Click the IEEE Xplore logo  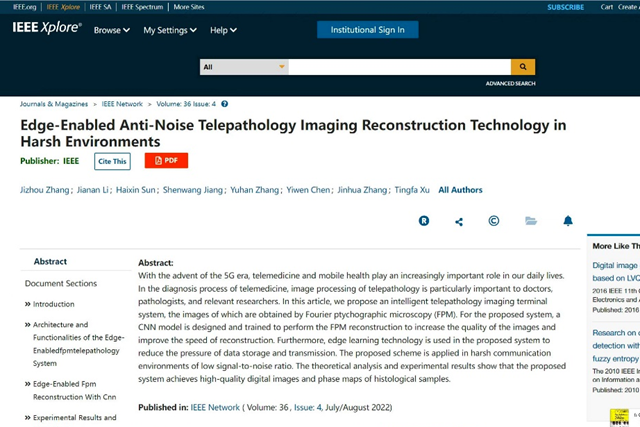(46, 29)
